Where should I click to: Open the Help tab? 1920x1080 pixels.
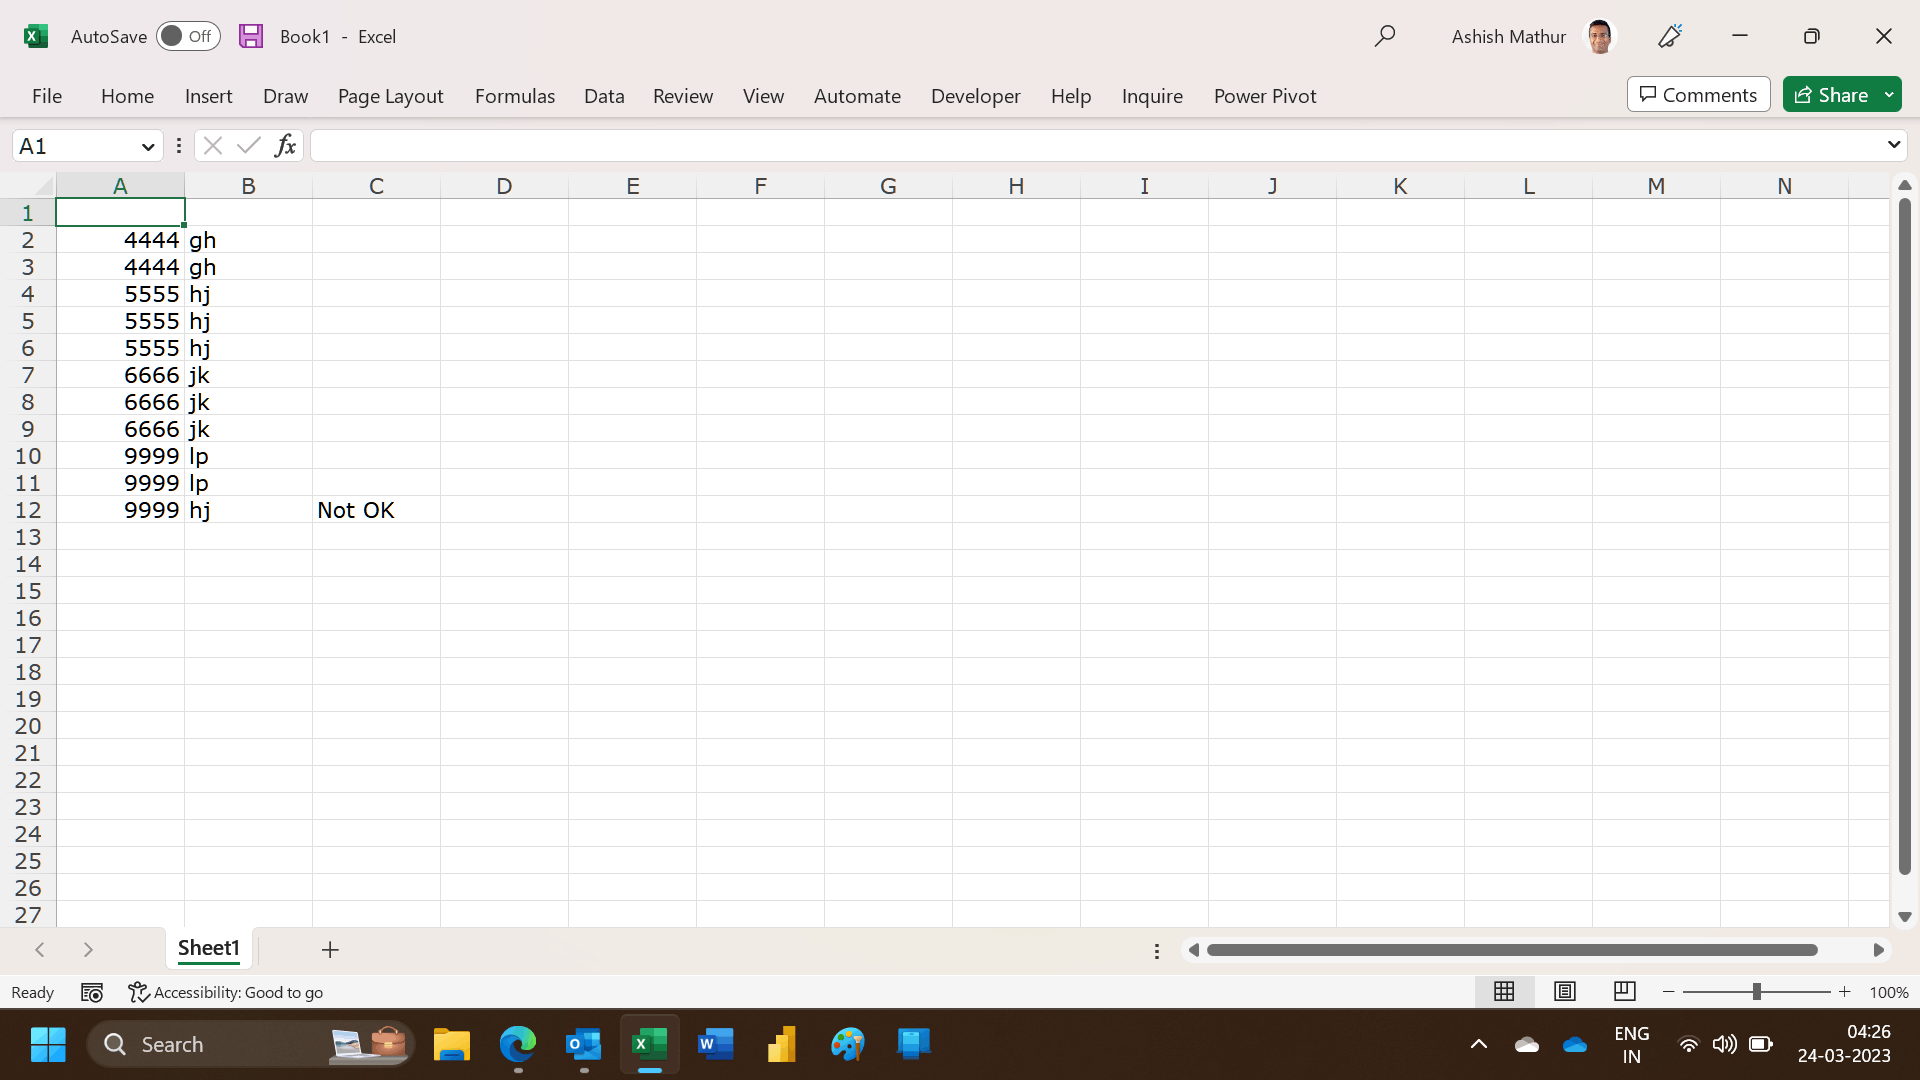pos(1070,96)
